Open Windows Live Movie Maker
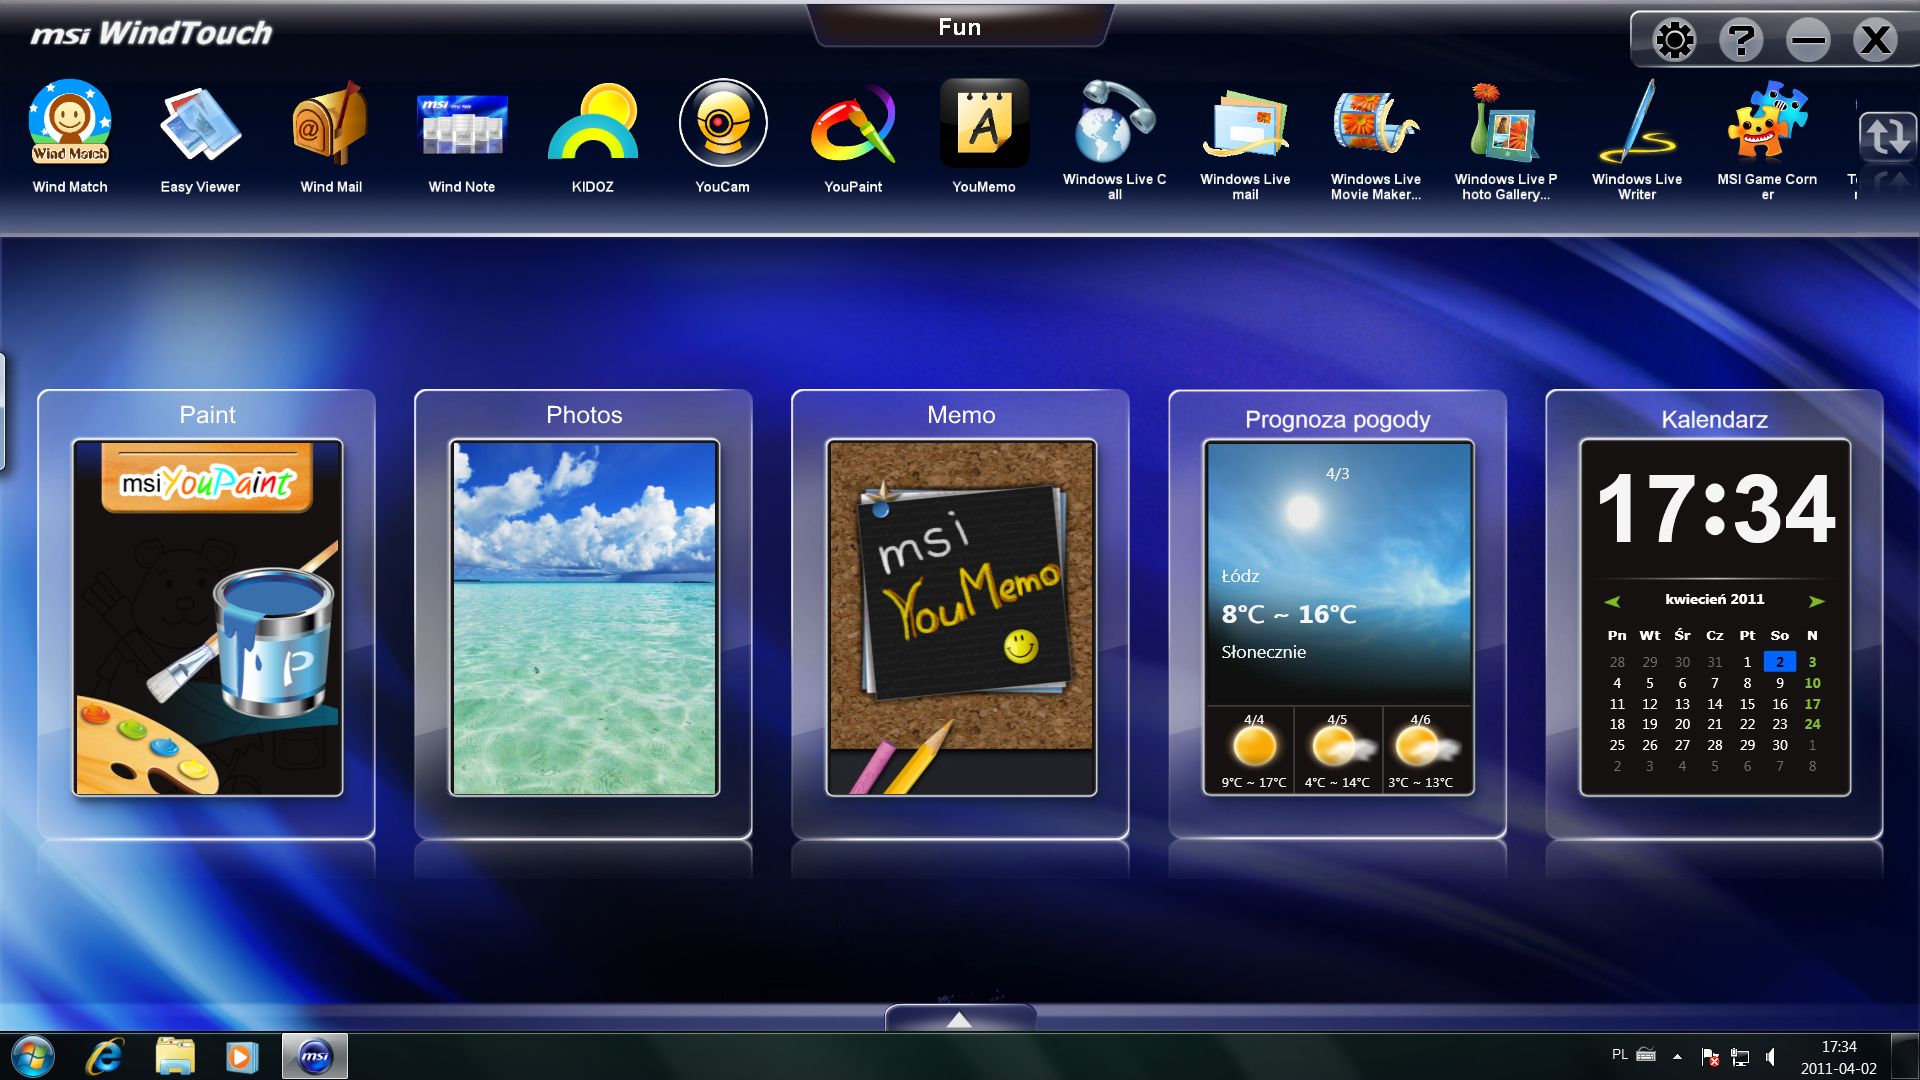Image resolution: width=1920 pixels, height=1080 pixels. coord(1375,125)
